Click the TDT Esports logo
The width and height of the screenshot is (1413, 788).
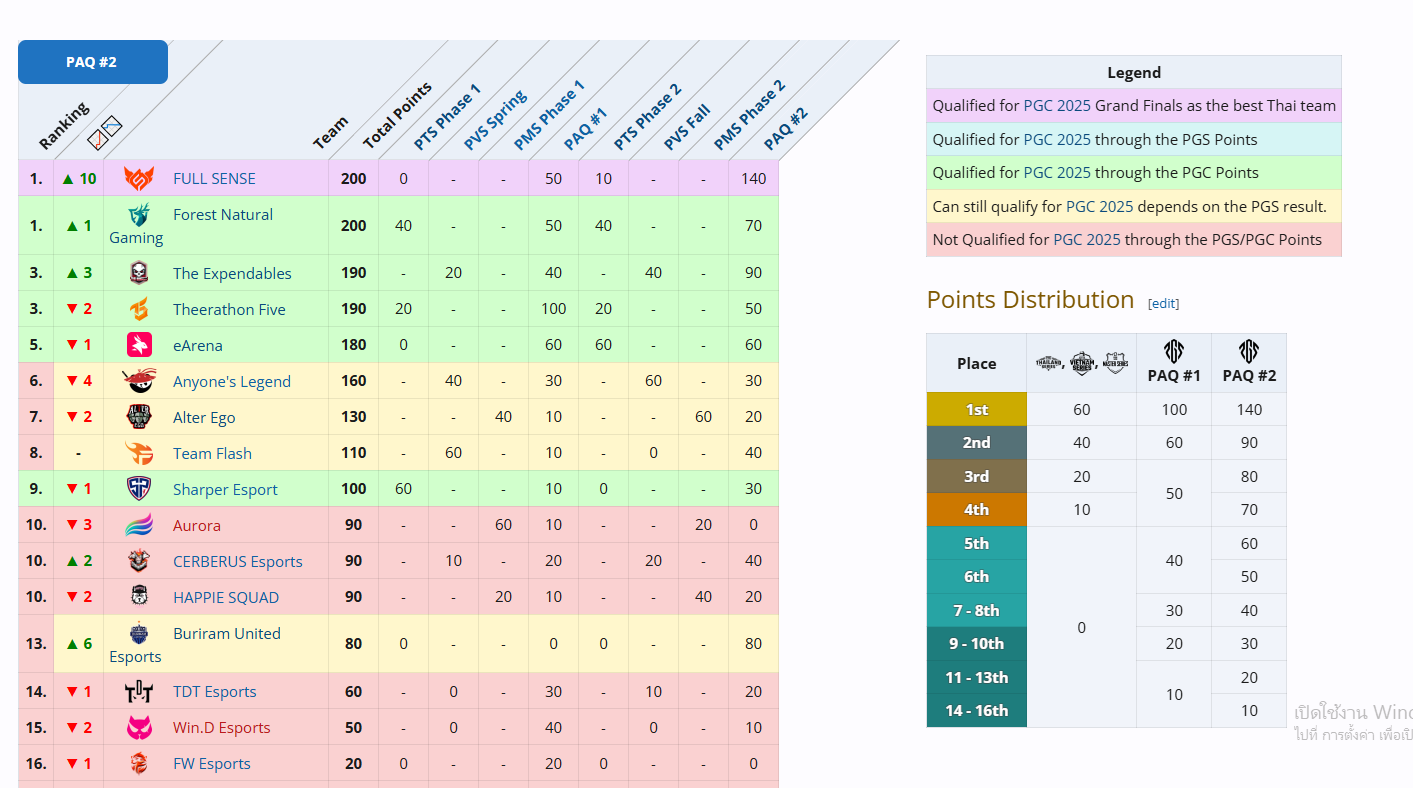click(139, 691)
